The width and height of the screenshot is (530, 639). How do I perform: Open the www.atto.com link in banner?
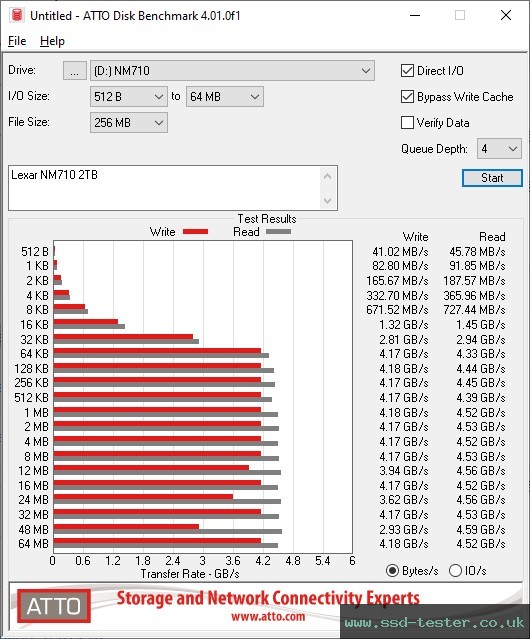point(268,617)
